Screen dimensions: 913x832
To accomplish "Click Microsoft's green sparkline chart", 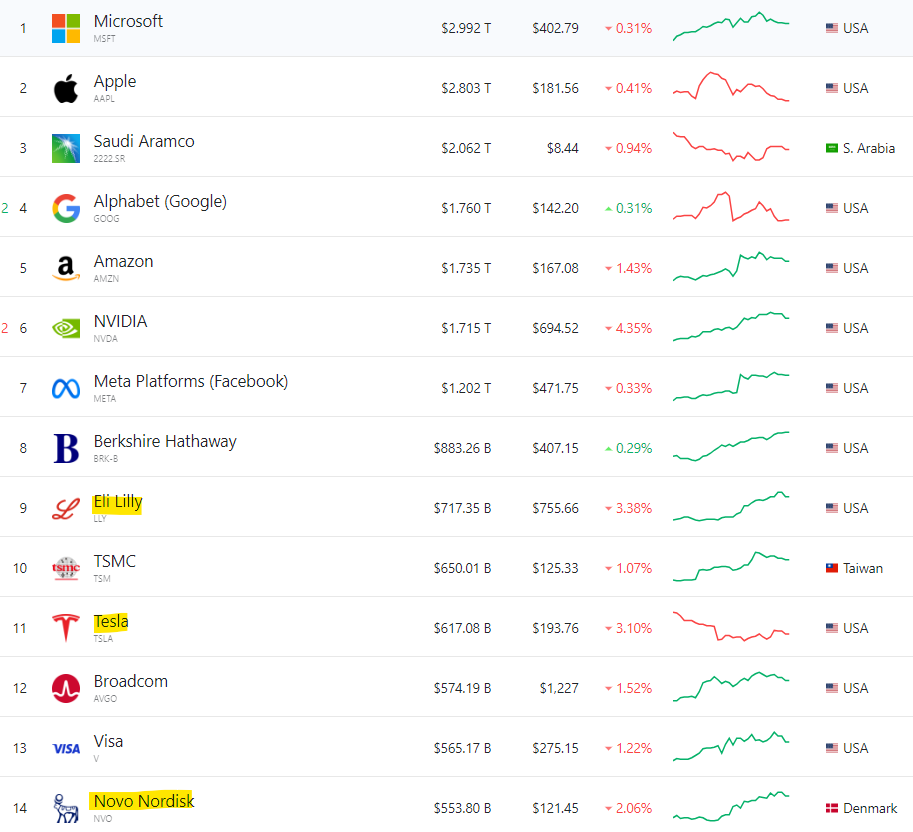I will (731, 26).
